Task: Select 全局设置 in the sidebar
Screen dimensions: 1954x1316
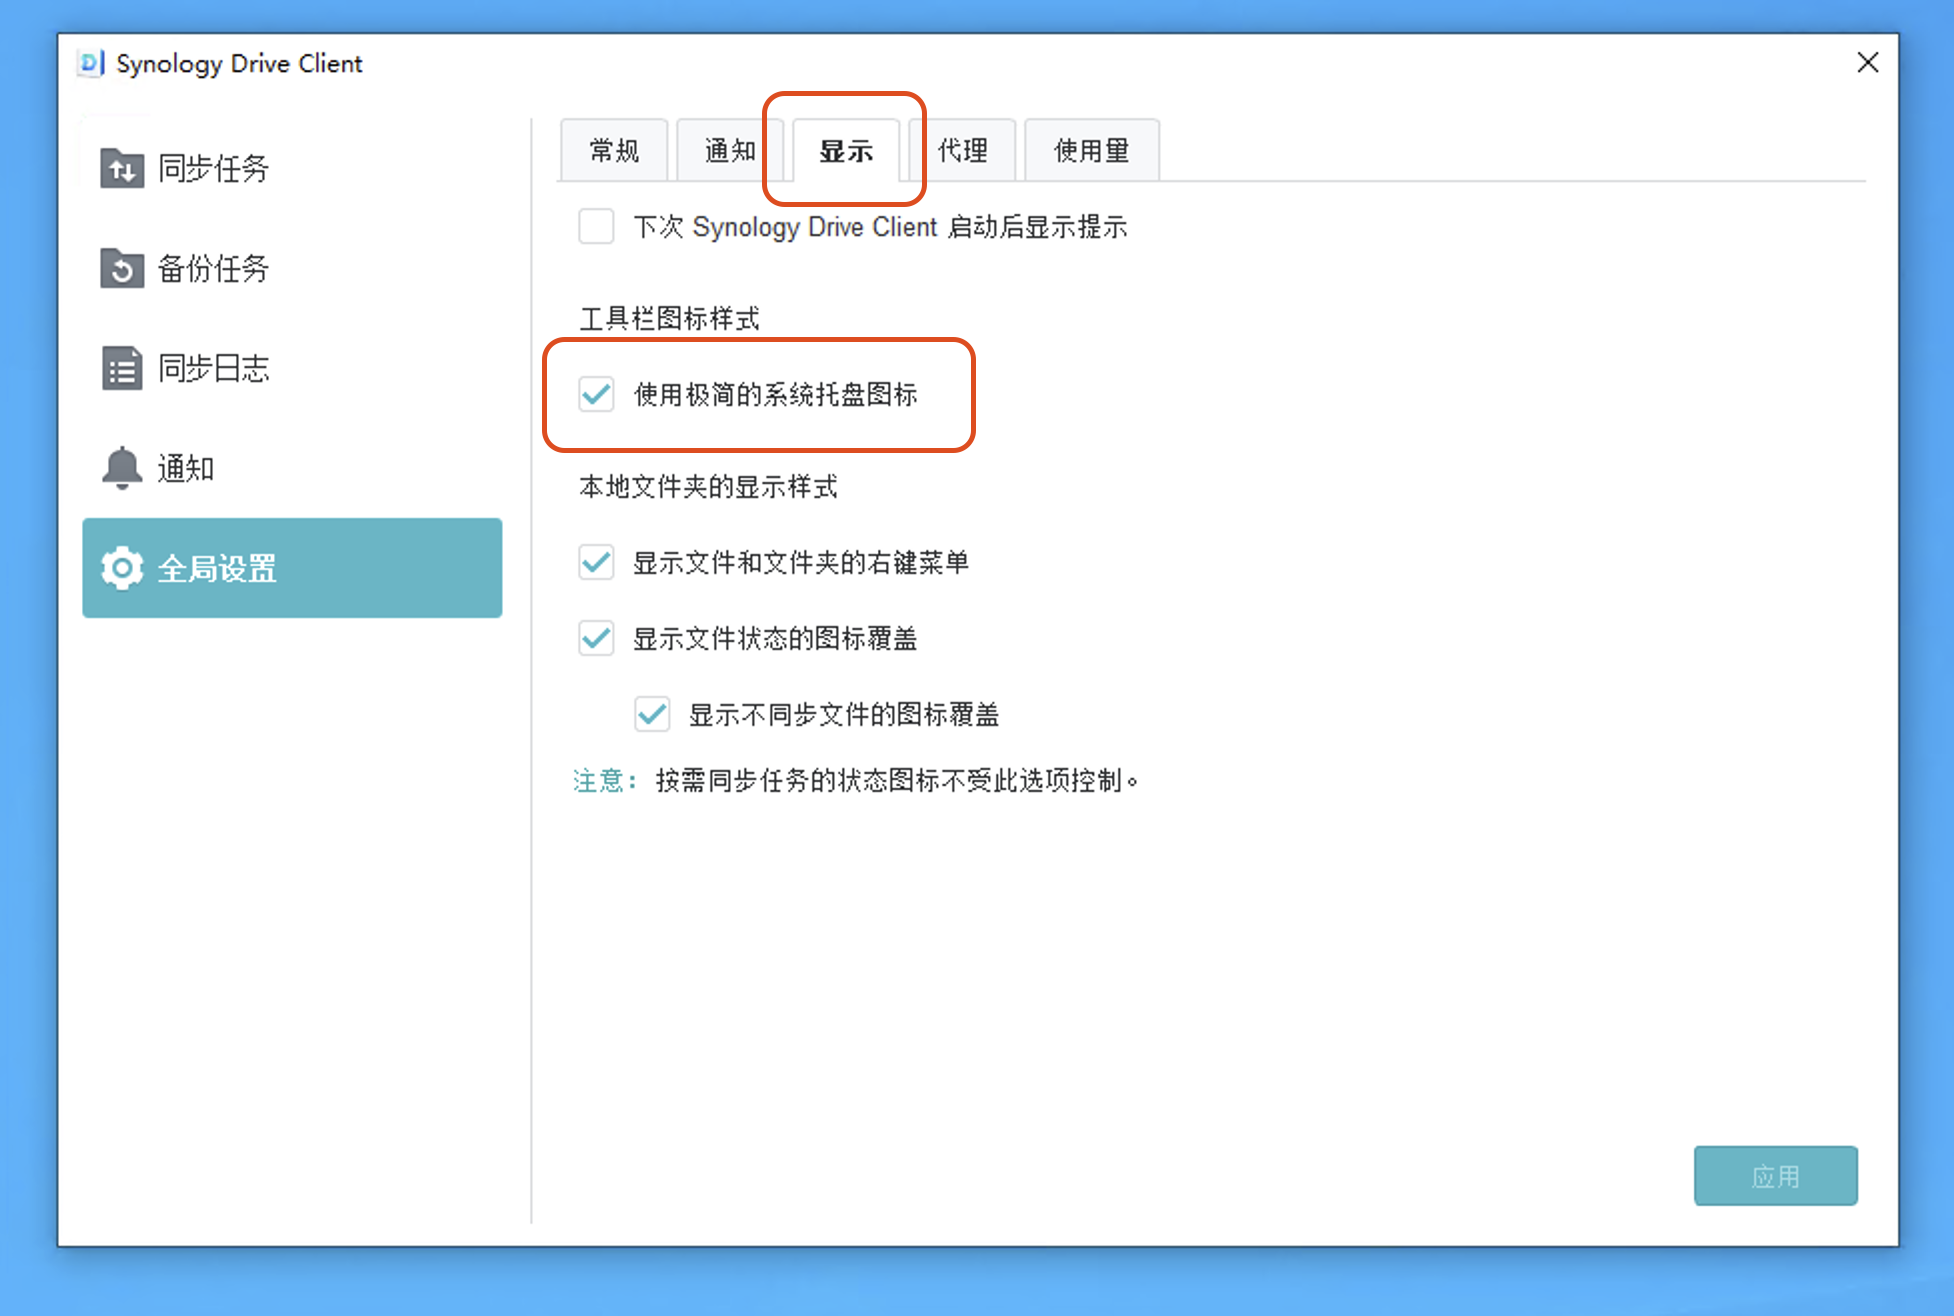Action: 292,568
